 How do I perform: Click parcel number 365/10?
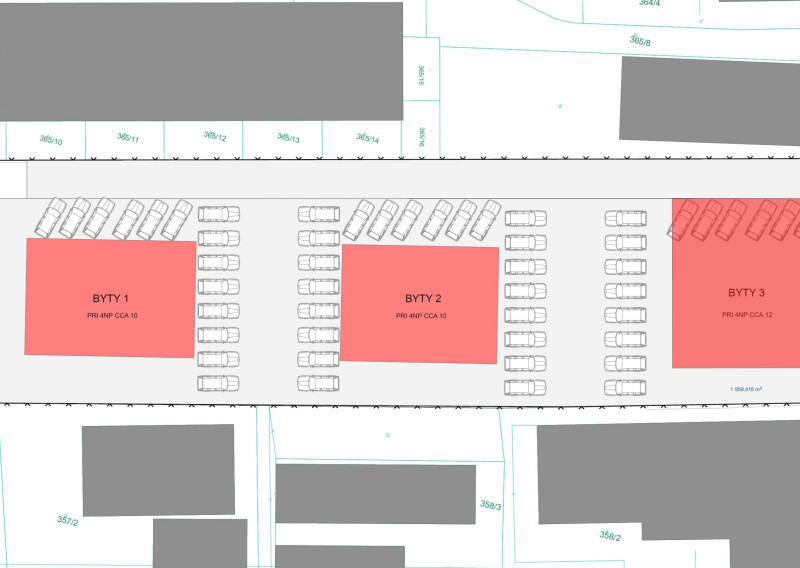pos(51,140)
